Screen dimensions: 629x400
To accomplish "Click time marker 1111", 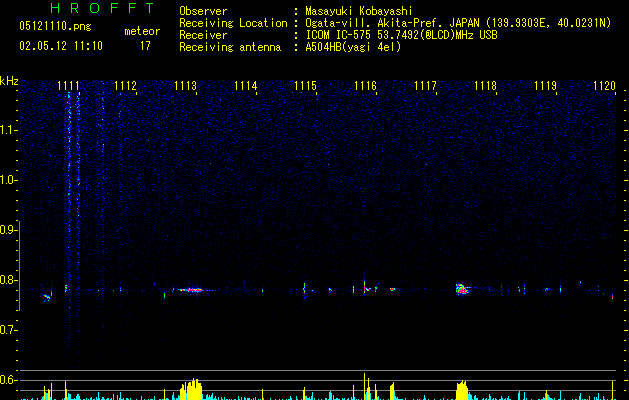I will tap(68, 86).
